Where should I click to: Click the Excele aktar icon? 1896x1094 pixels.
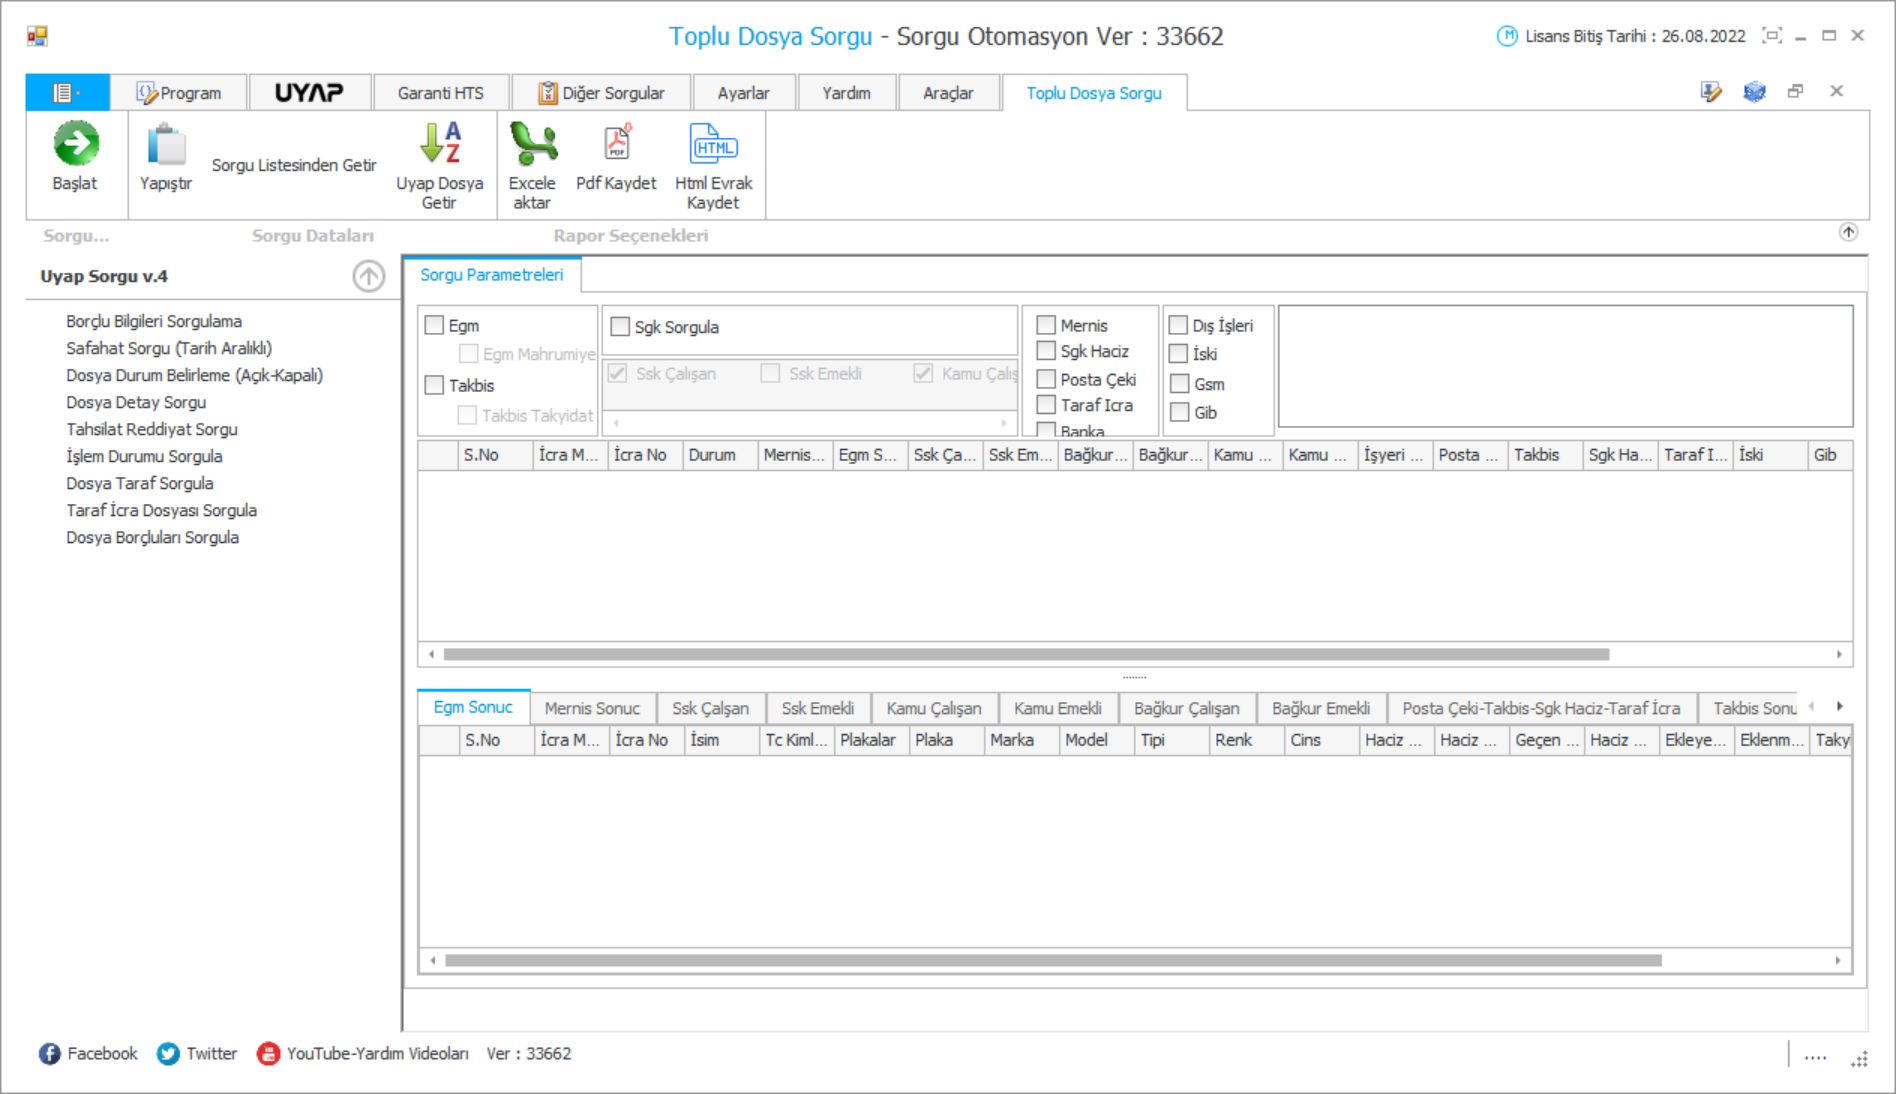(x=532, y=143)
